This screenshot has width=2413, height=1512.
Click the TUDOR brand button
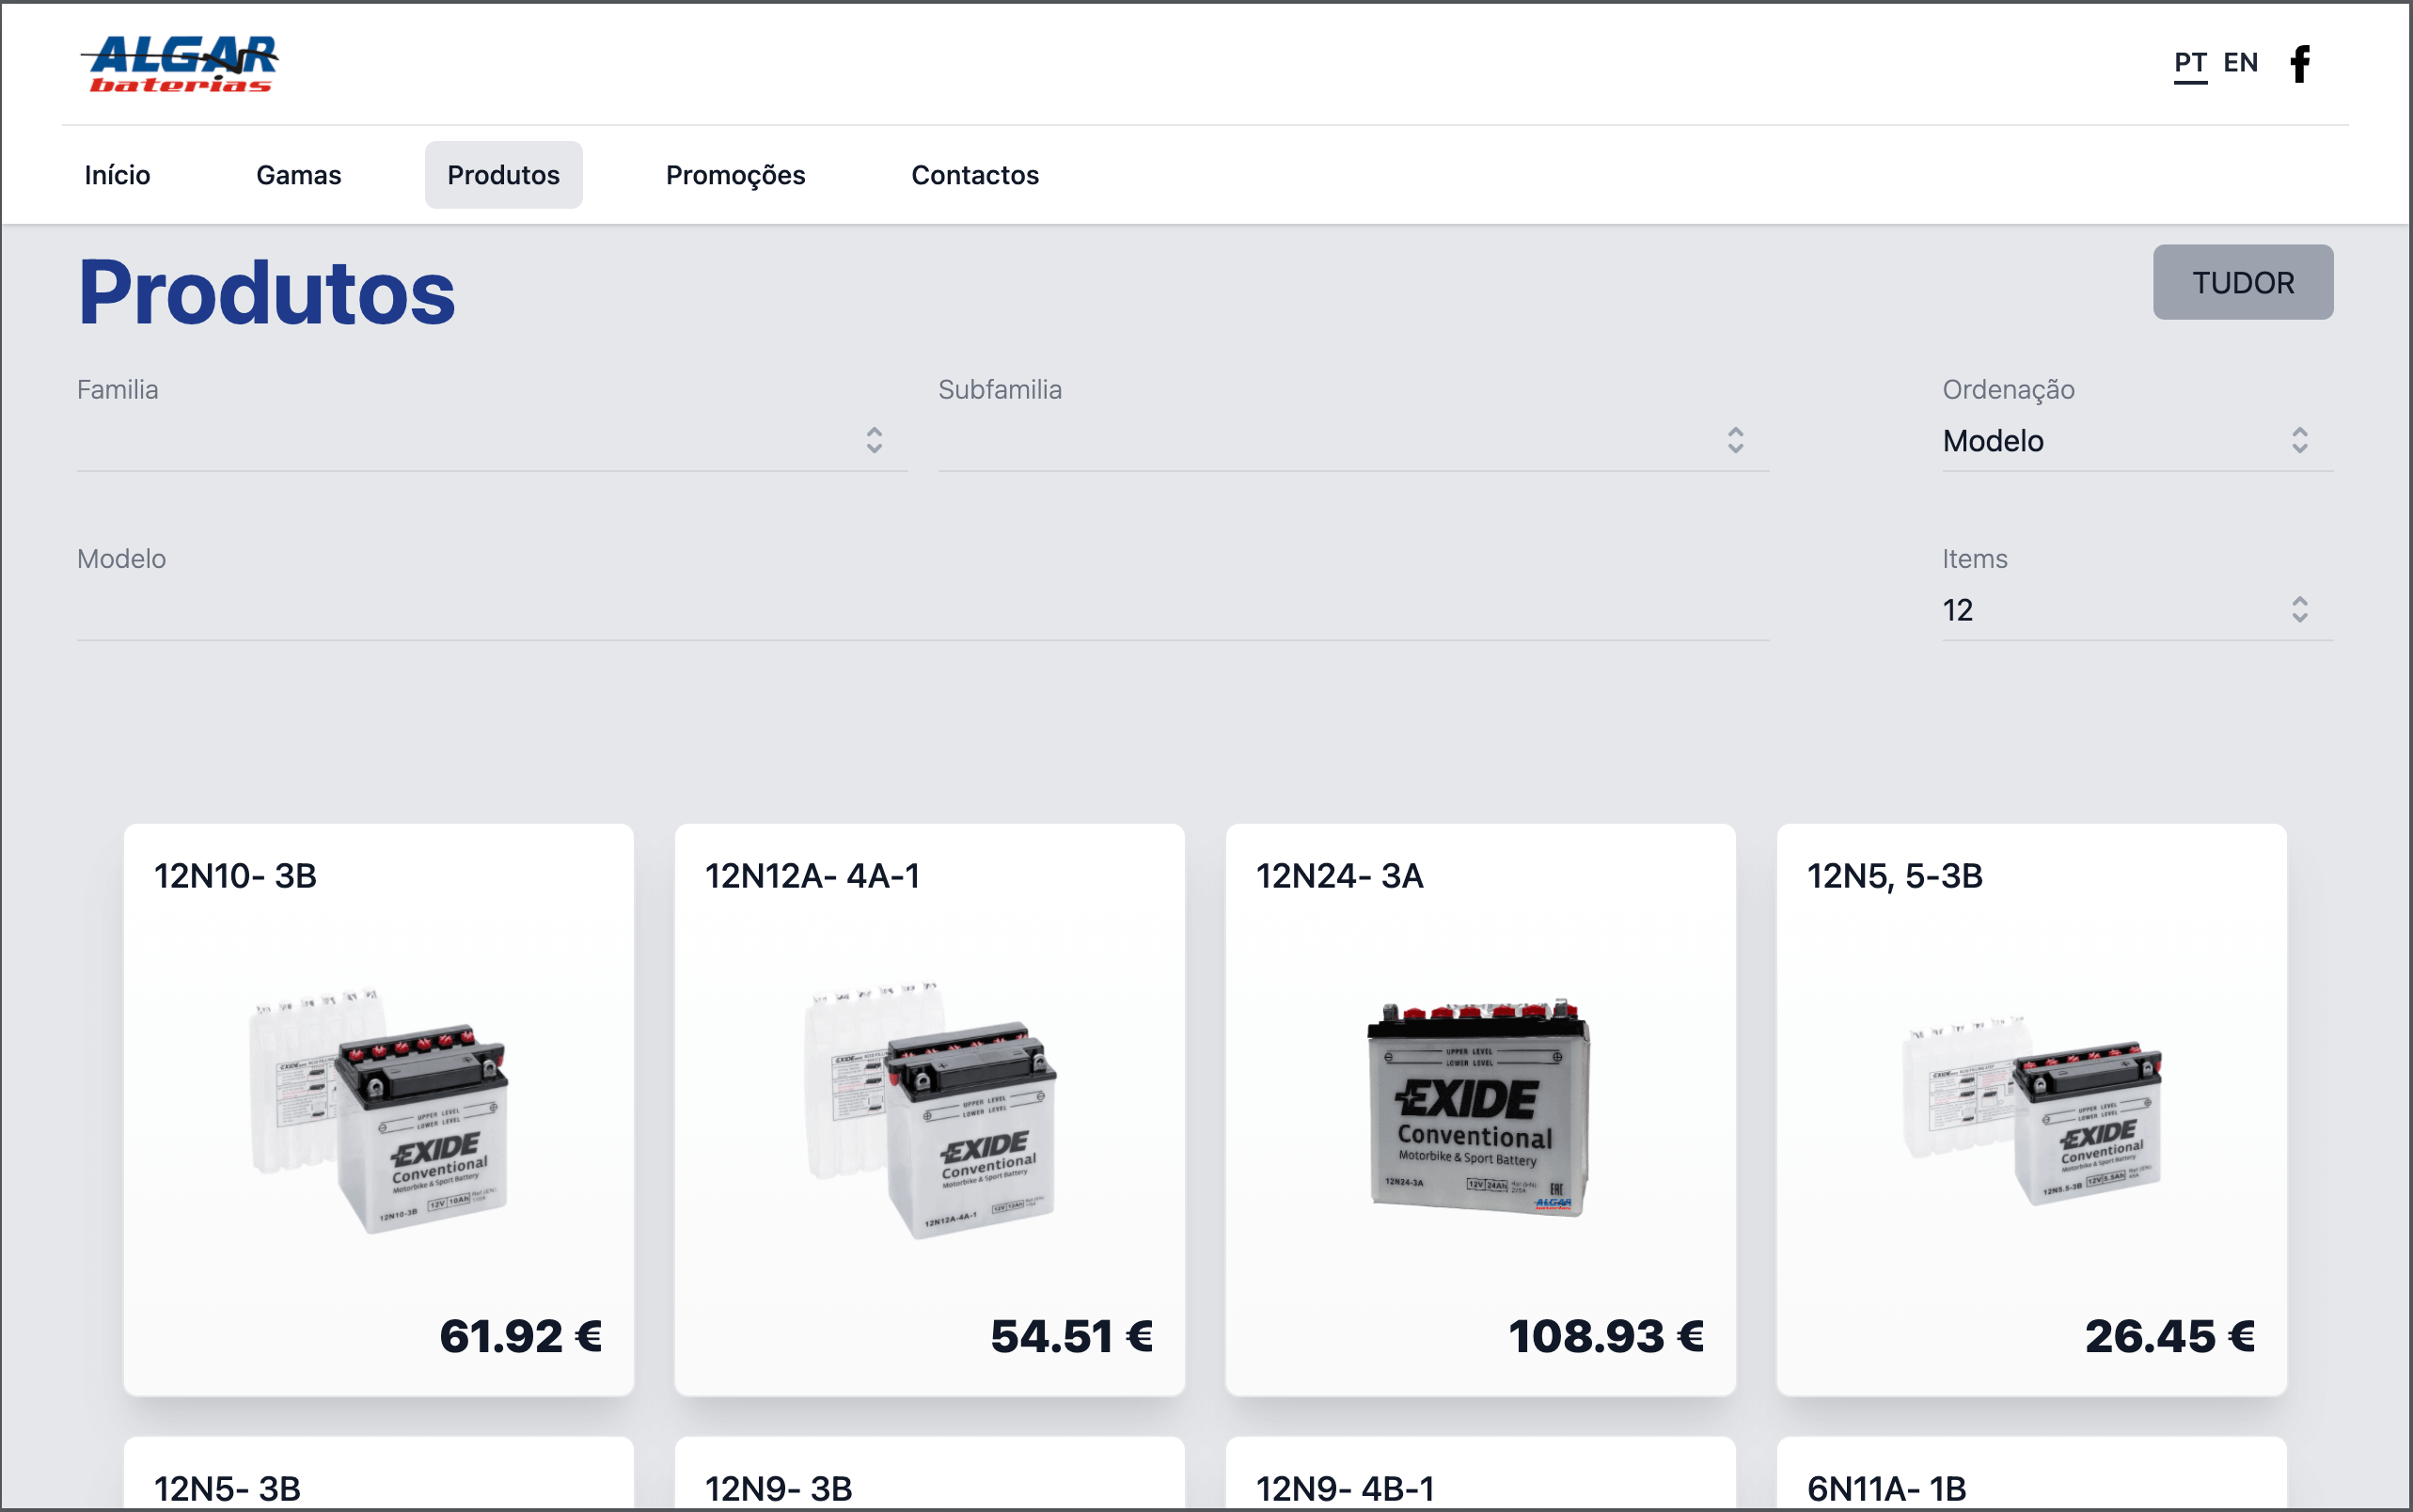pos(2243,282)
